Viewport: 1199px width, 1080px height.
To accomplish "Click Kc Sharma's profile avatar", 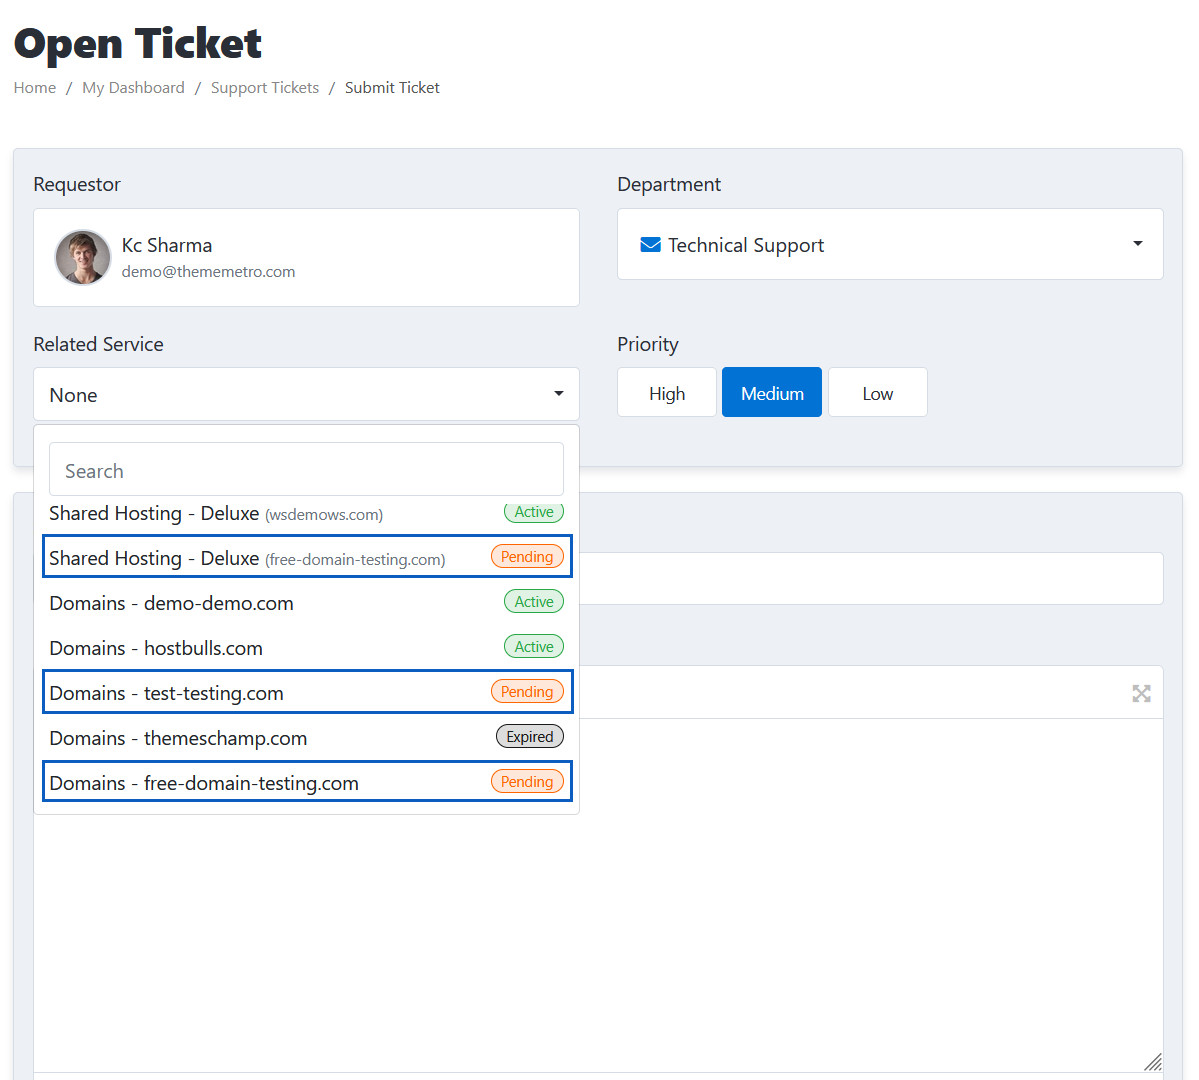I will click(x=83, y=258).
